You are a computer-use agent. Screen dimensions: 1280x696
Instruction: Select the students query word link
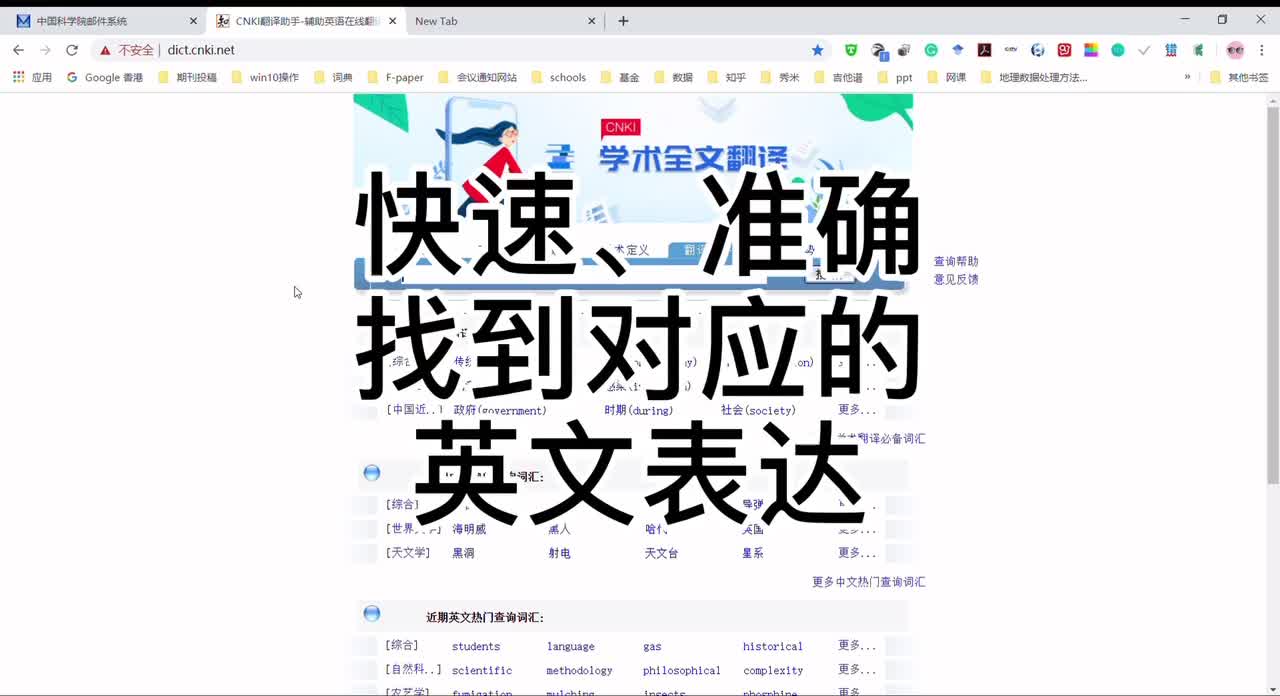475,646
